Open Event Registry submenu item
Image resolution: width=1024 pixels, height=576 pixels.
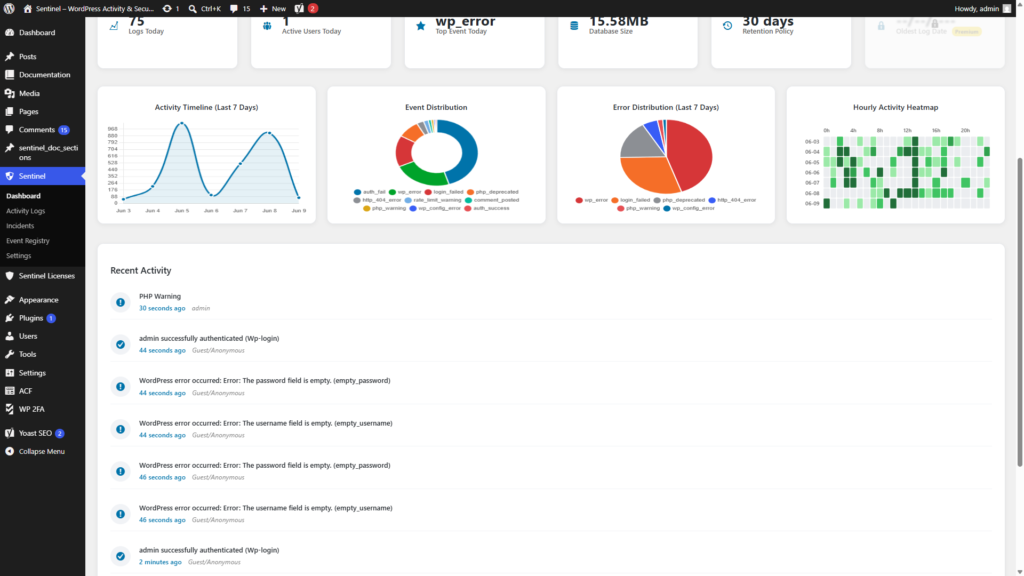(27, 241)
